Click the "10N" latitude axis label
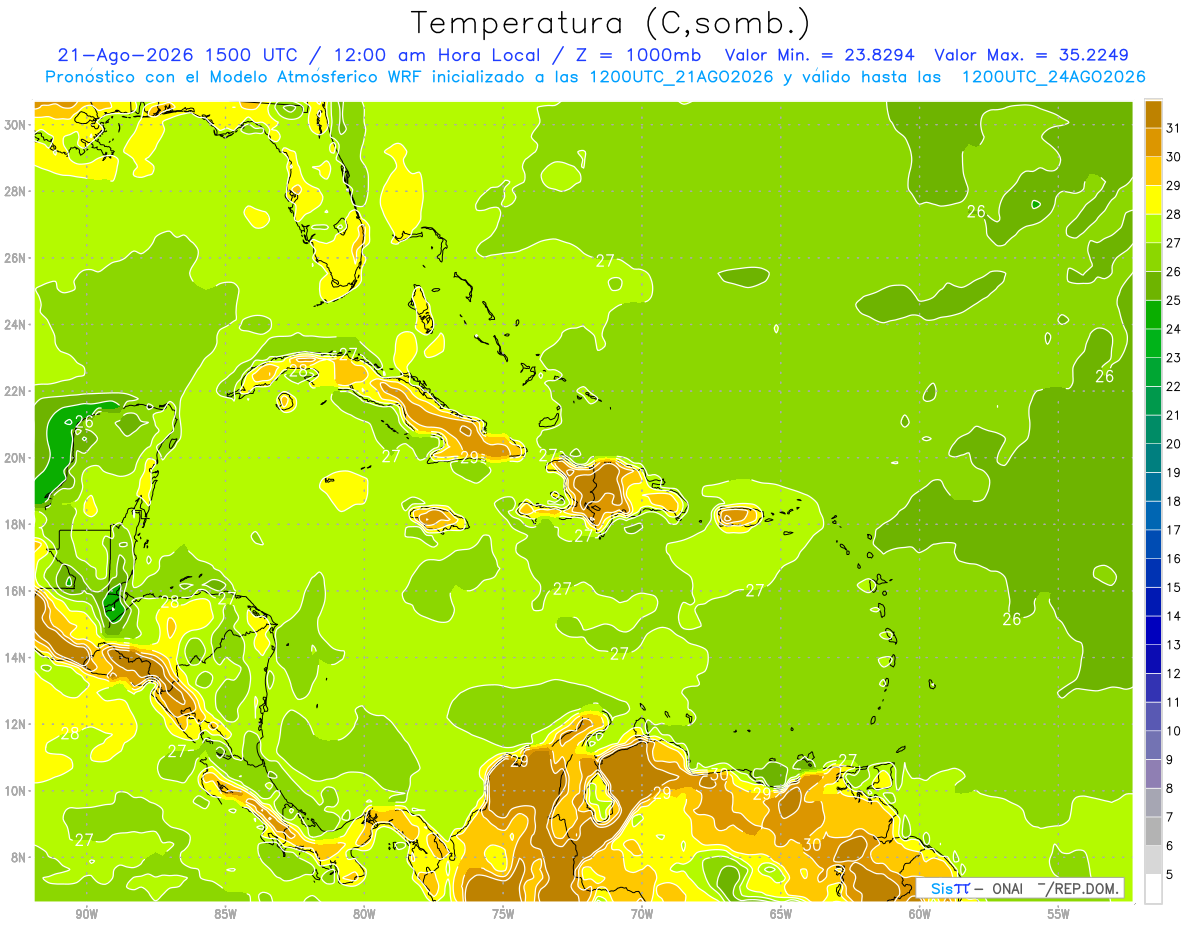This screenshot has width=1200, height=927. pos(16,791)
